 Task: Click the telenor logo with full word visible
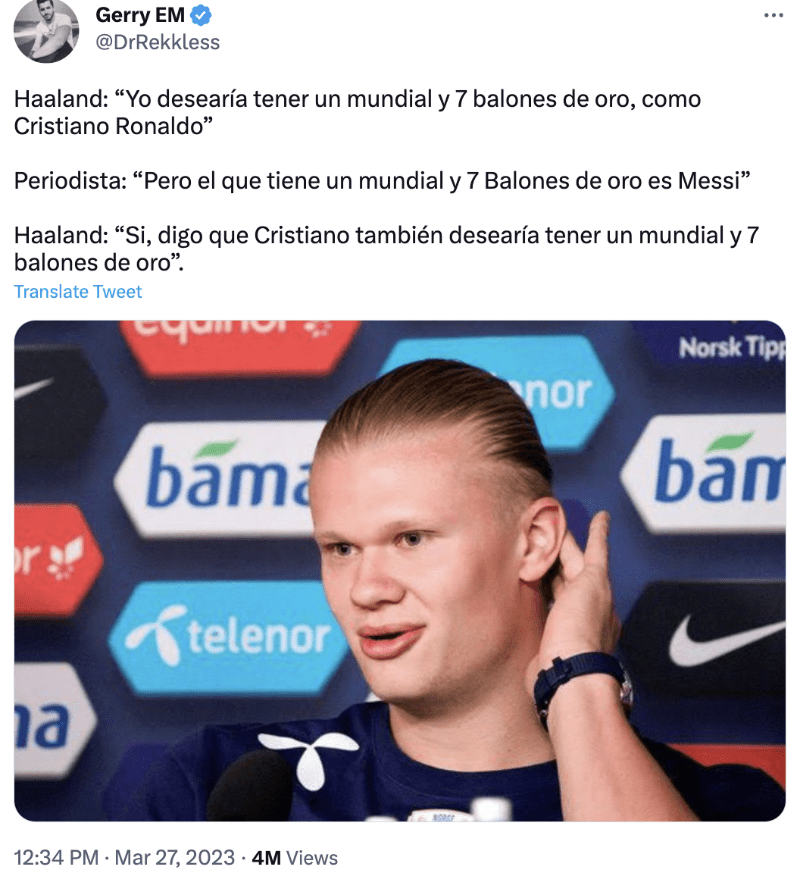click(229, 637)
